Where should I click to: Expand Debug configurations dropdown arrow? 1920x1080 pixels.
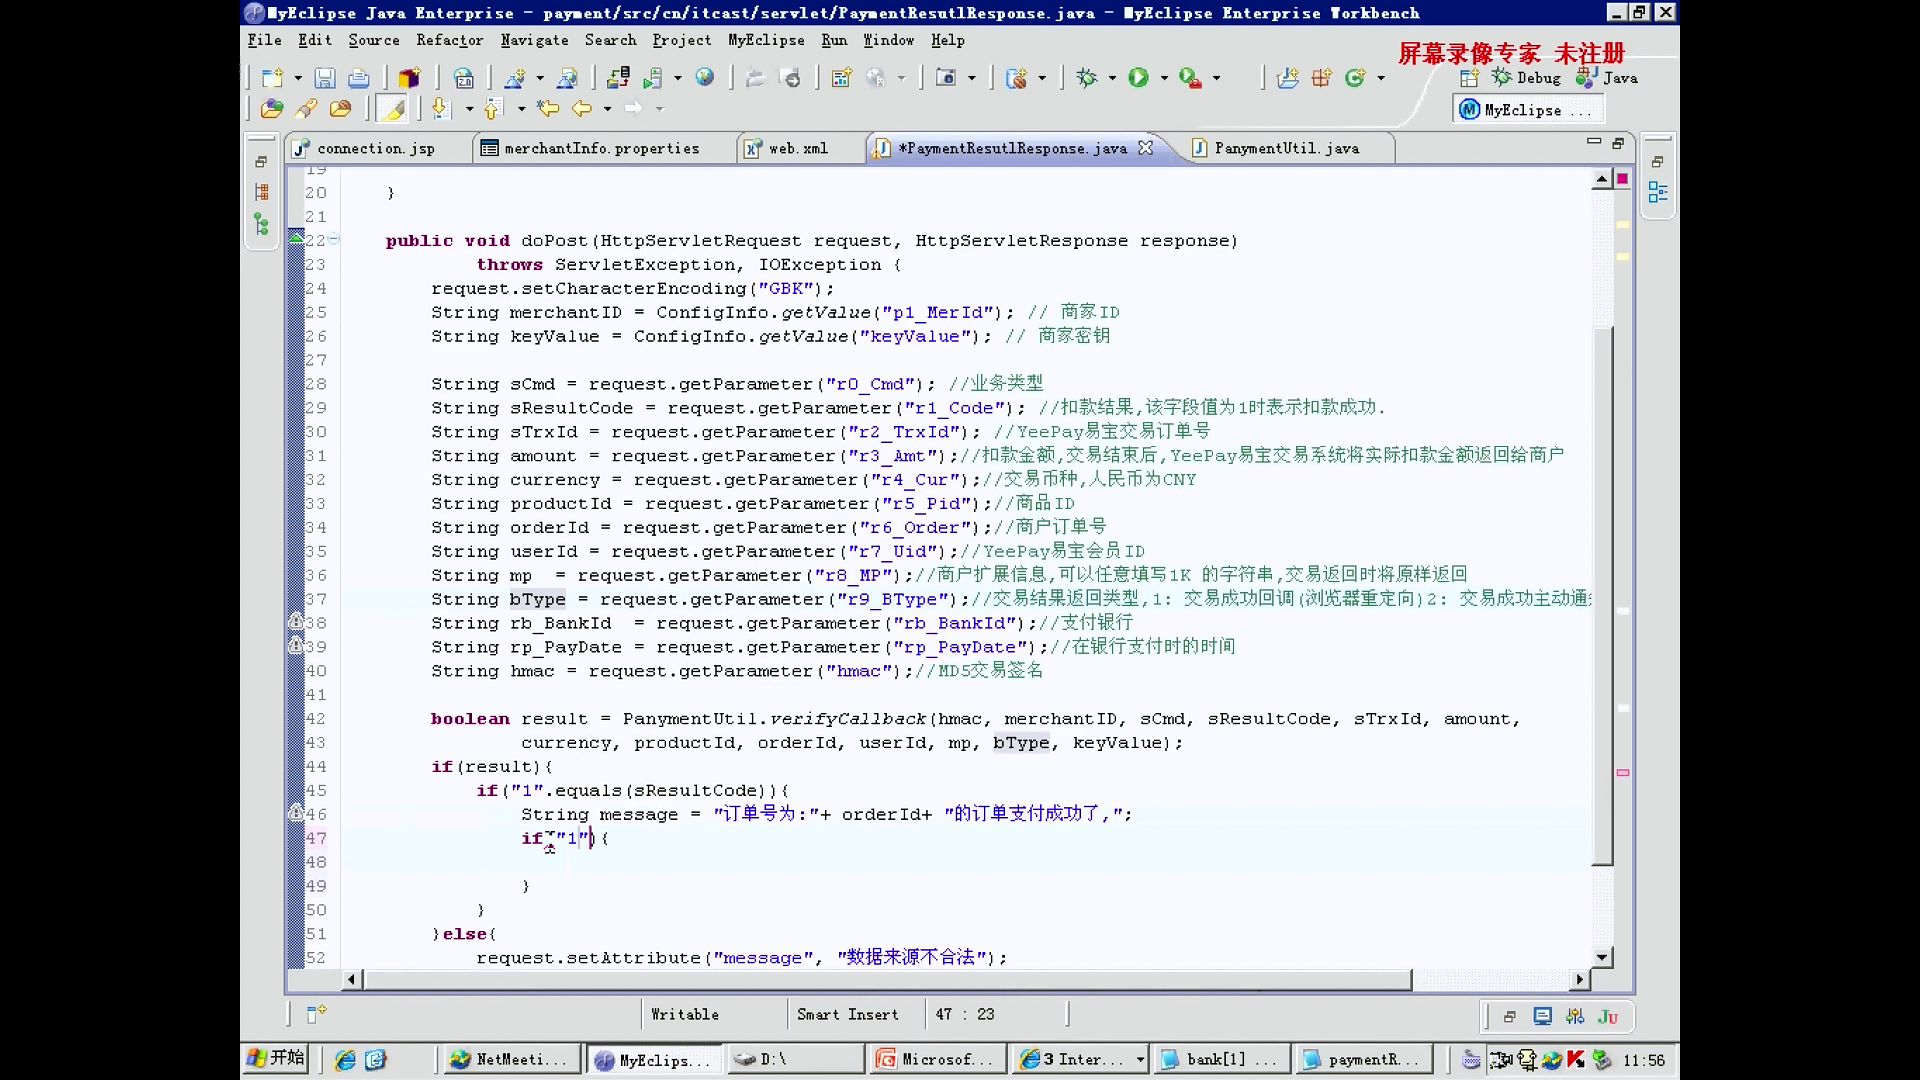1112,78
